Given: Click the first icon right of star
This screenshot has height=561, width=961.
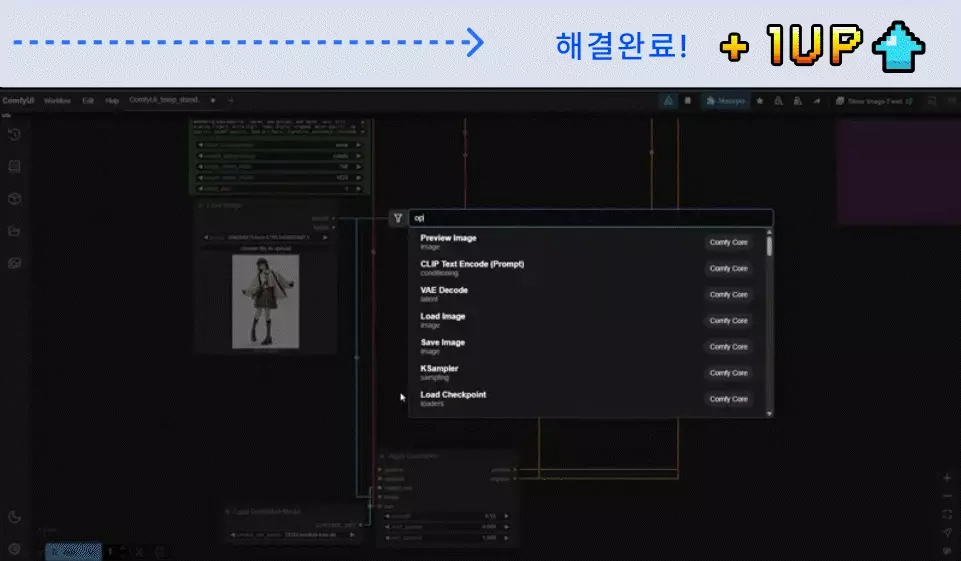Looking at the screenshot, I should tap(778, 101).
